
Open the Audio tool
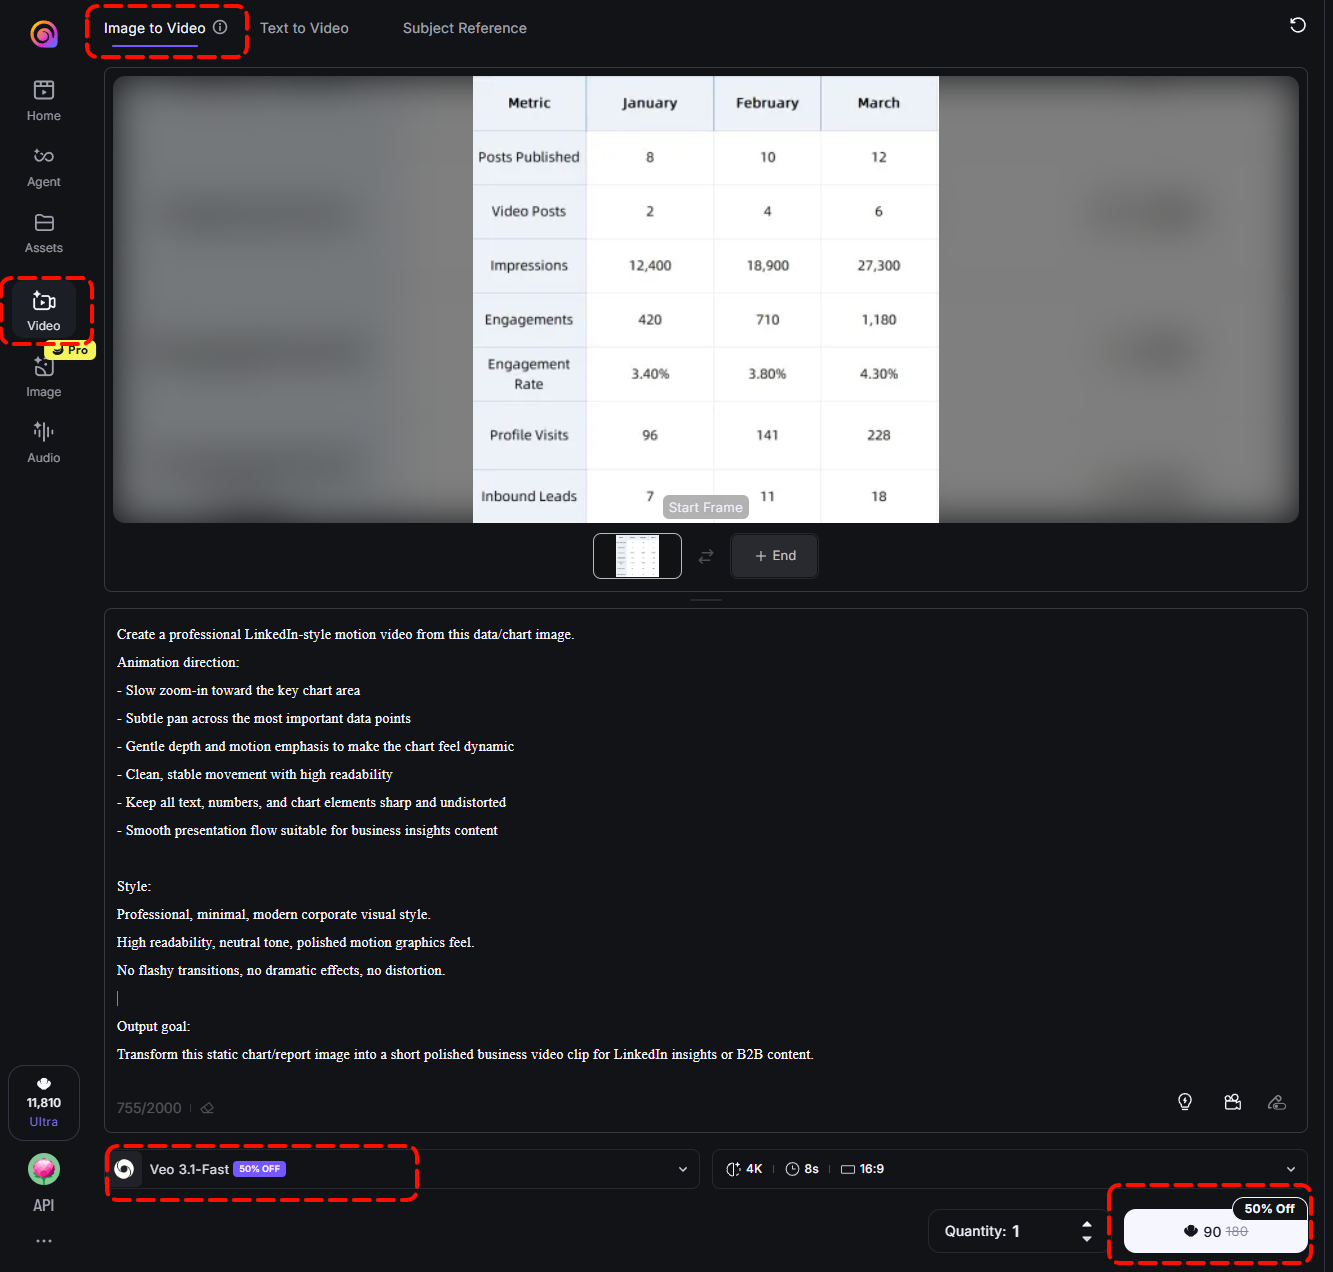point(43,441)
